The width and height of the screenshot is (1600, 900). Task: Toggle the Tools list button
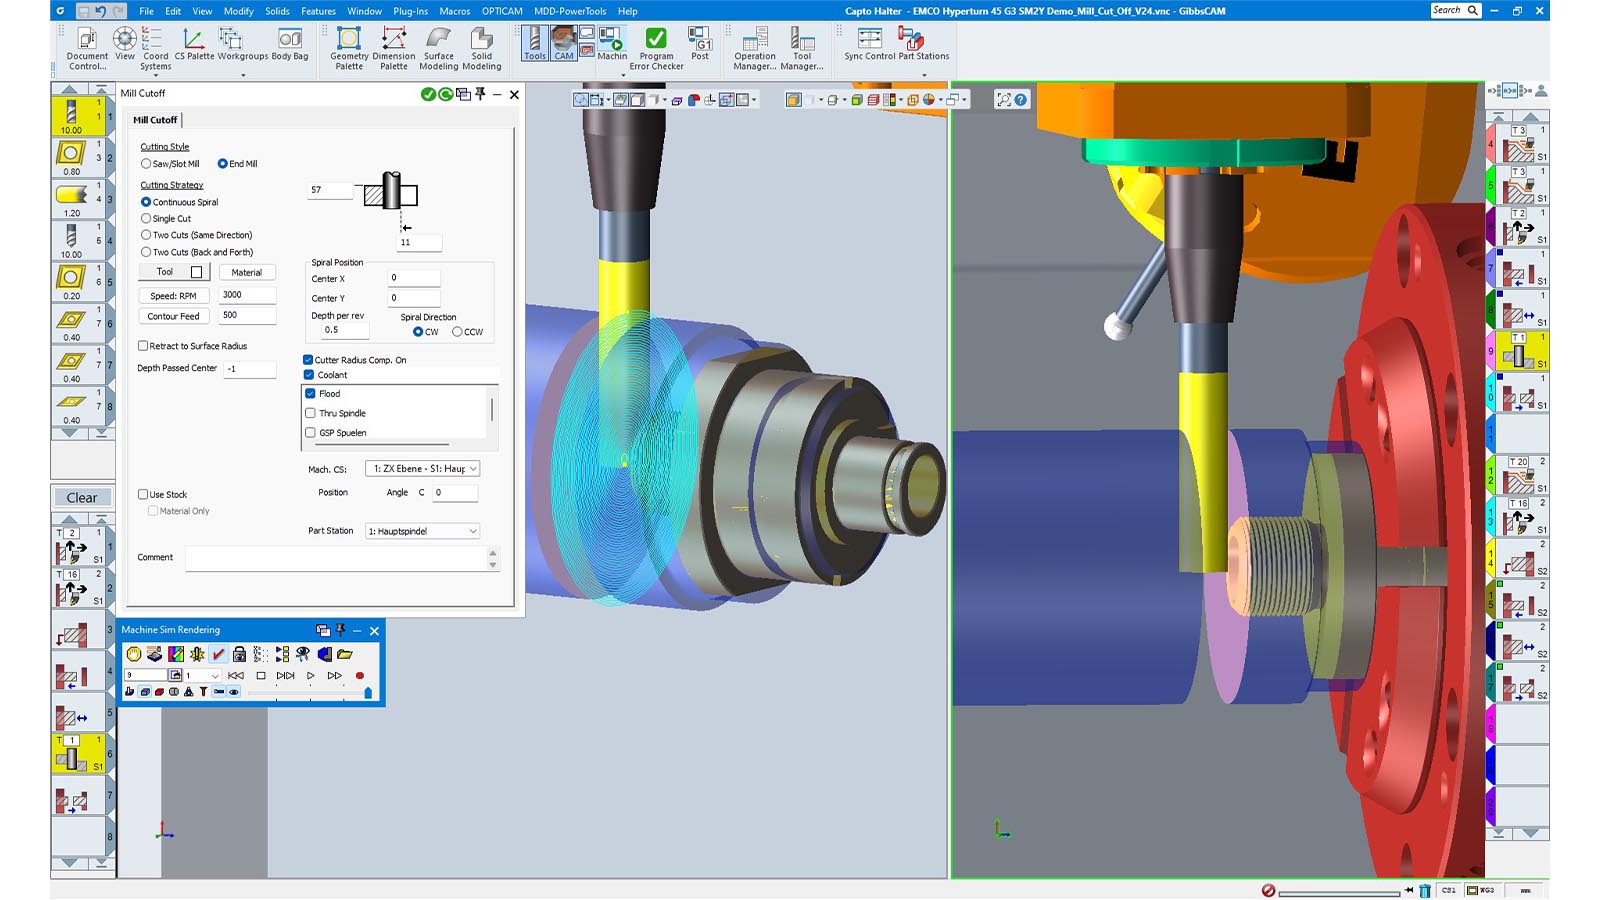[x=535, y=44]
